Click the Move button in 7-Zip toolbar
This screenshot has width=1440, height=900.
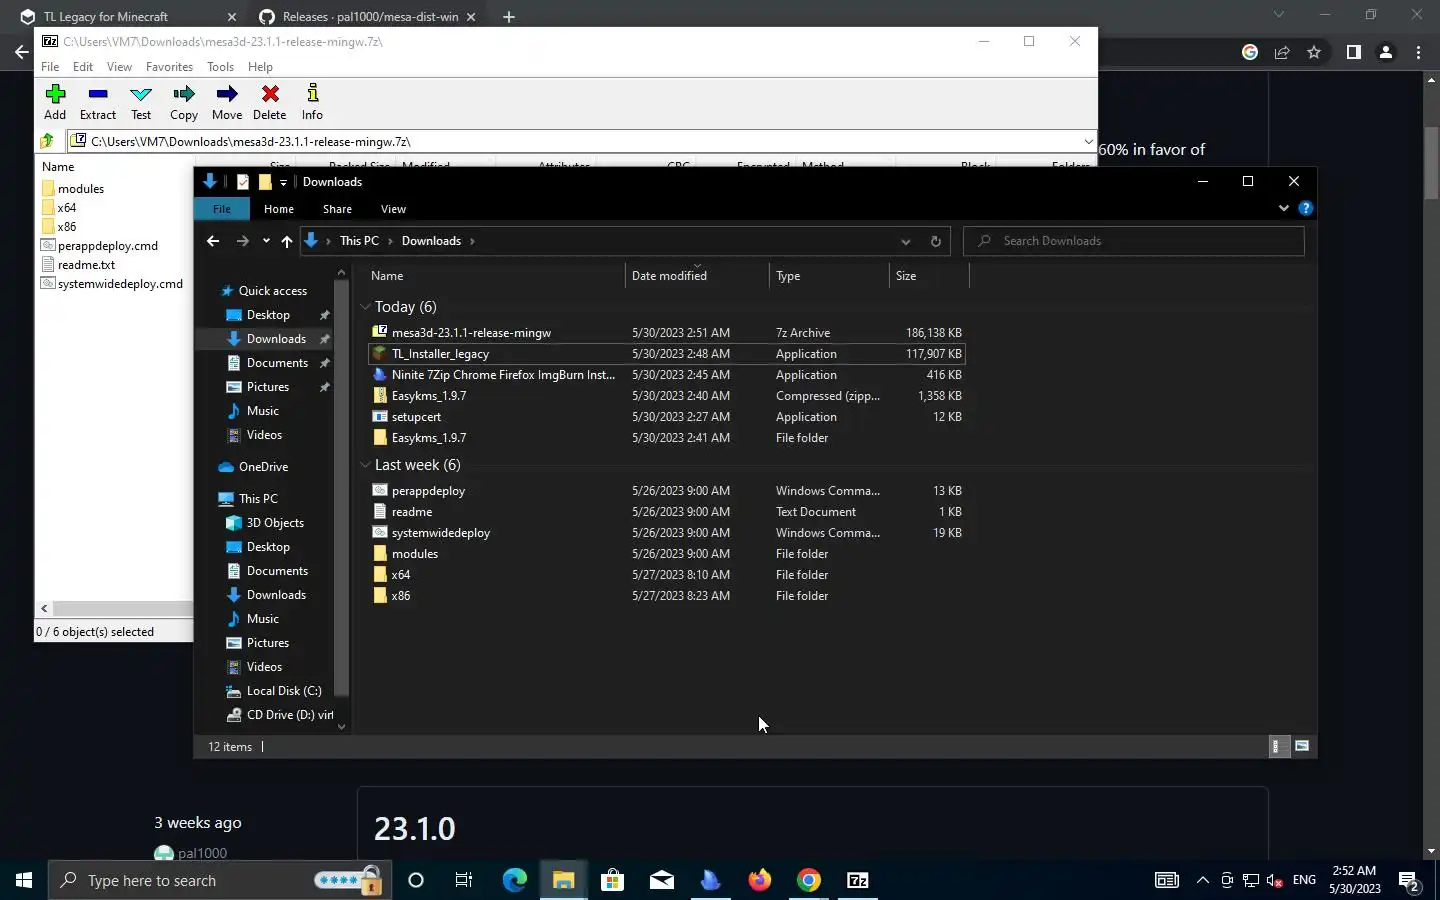click(227, 102)
